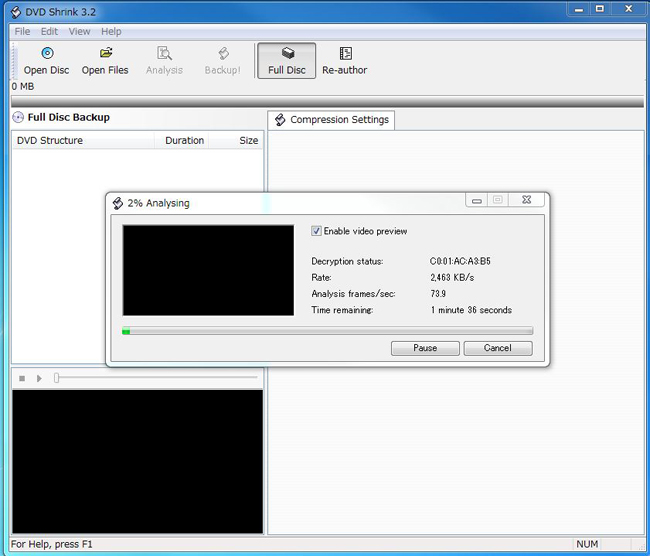This screenshot has width=650, height=556.
Task: Select the Compression Settings tab
Action: pyautogui.click(x=331, y=120)
